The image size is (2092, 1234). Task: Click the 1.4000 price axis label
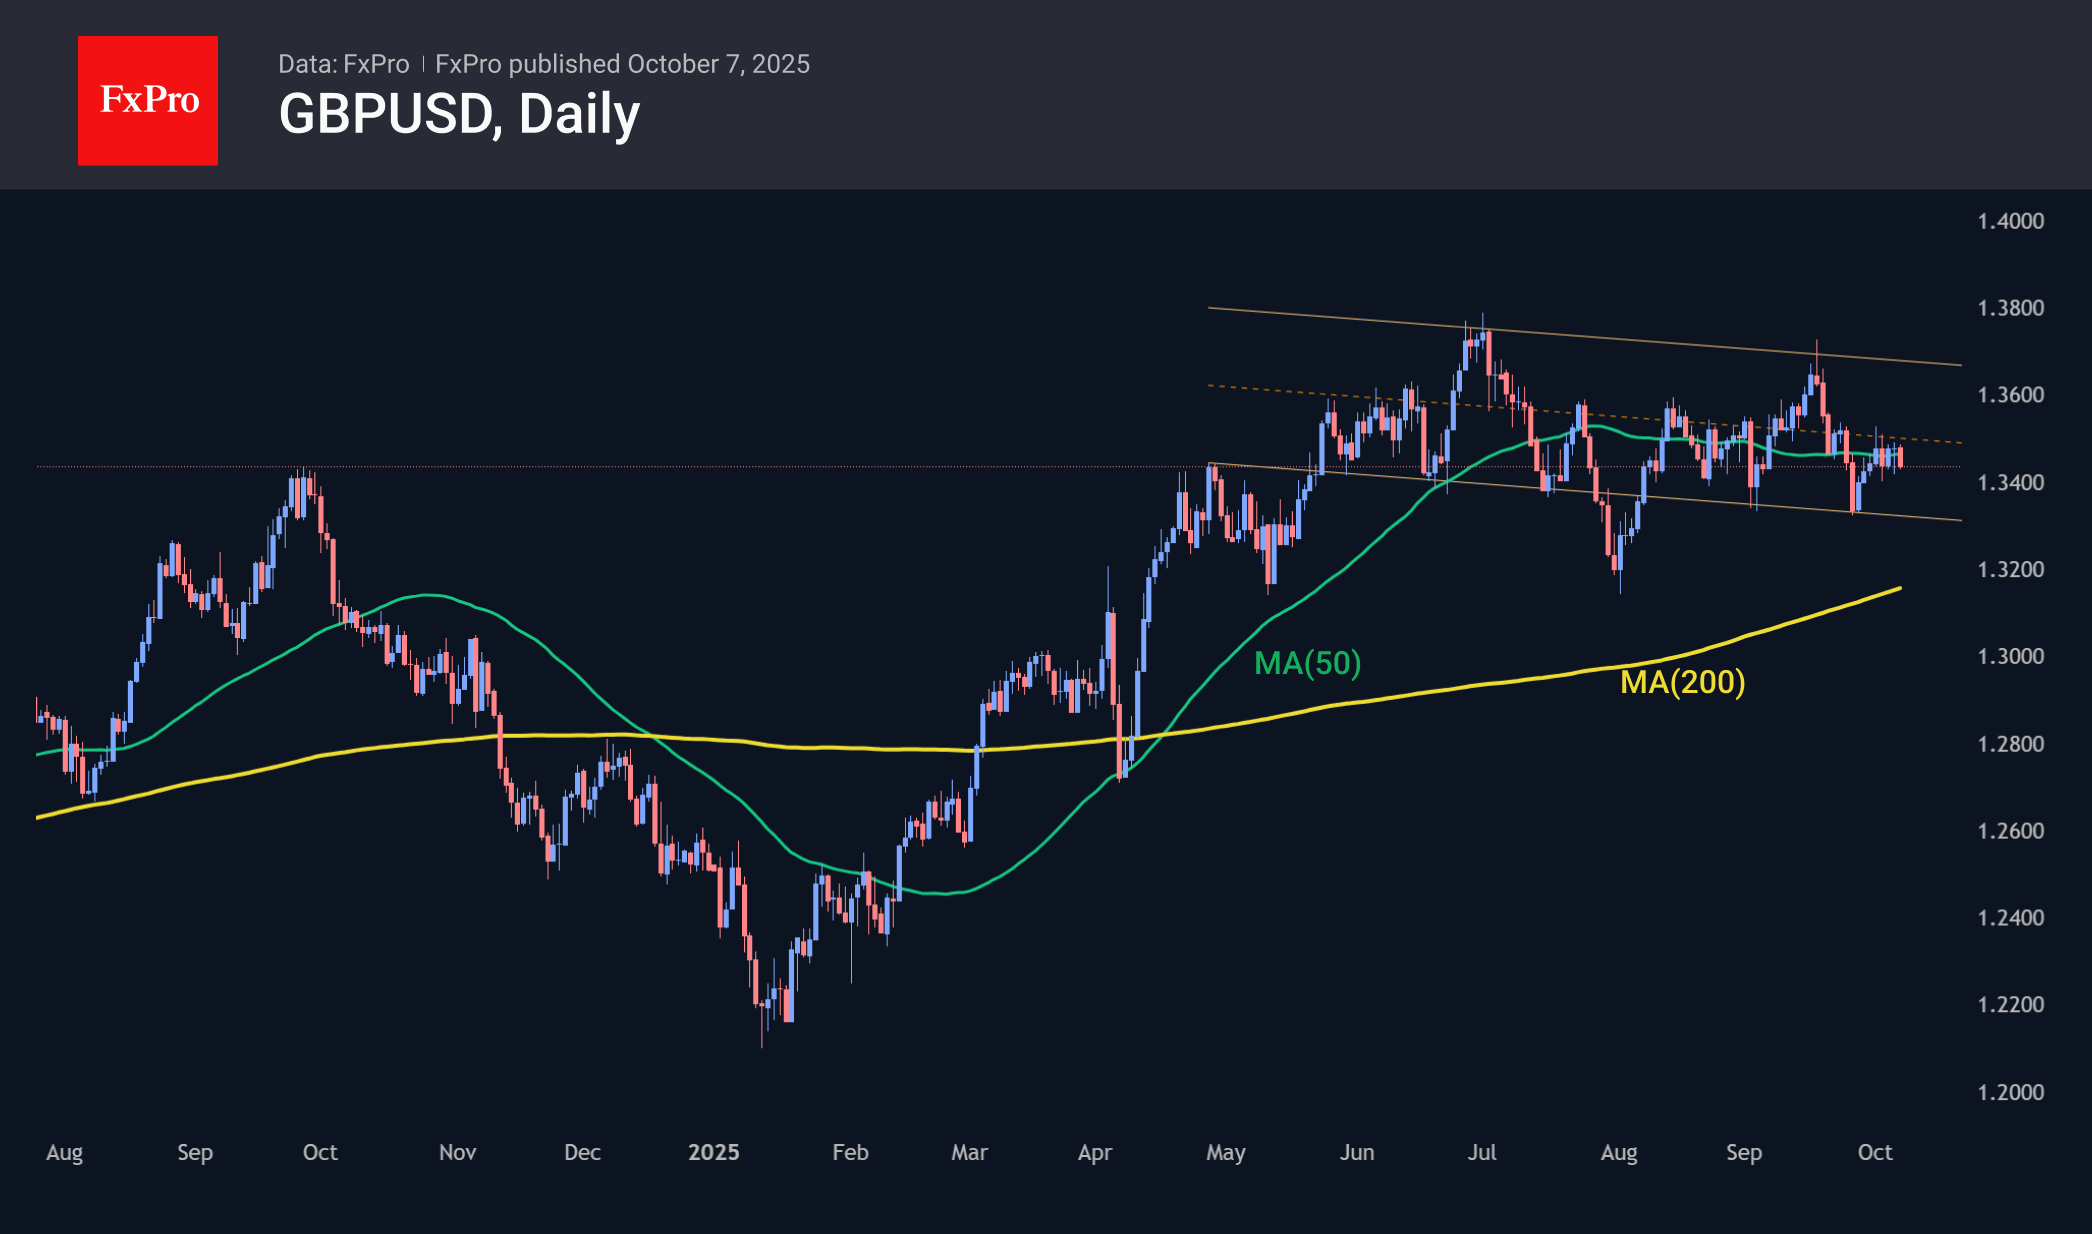pos(2010,221)
